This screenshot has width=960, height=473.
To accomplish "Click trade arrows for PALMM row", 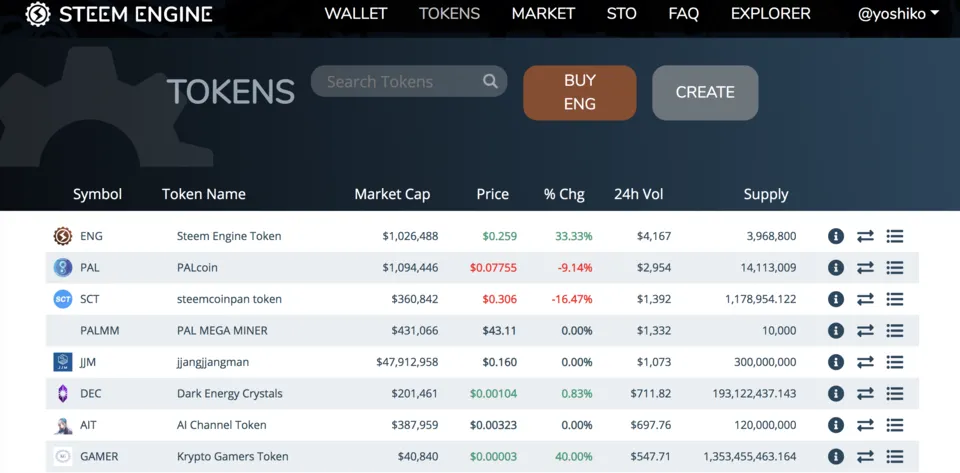I will [865, 330].
